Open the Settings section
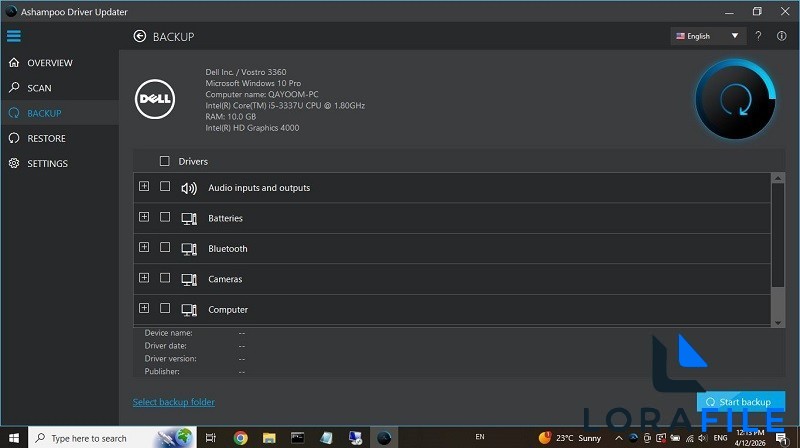The image size is (800, 448). 60,163
